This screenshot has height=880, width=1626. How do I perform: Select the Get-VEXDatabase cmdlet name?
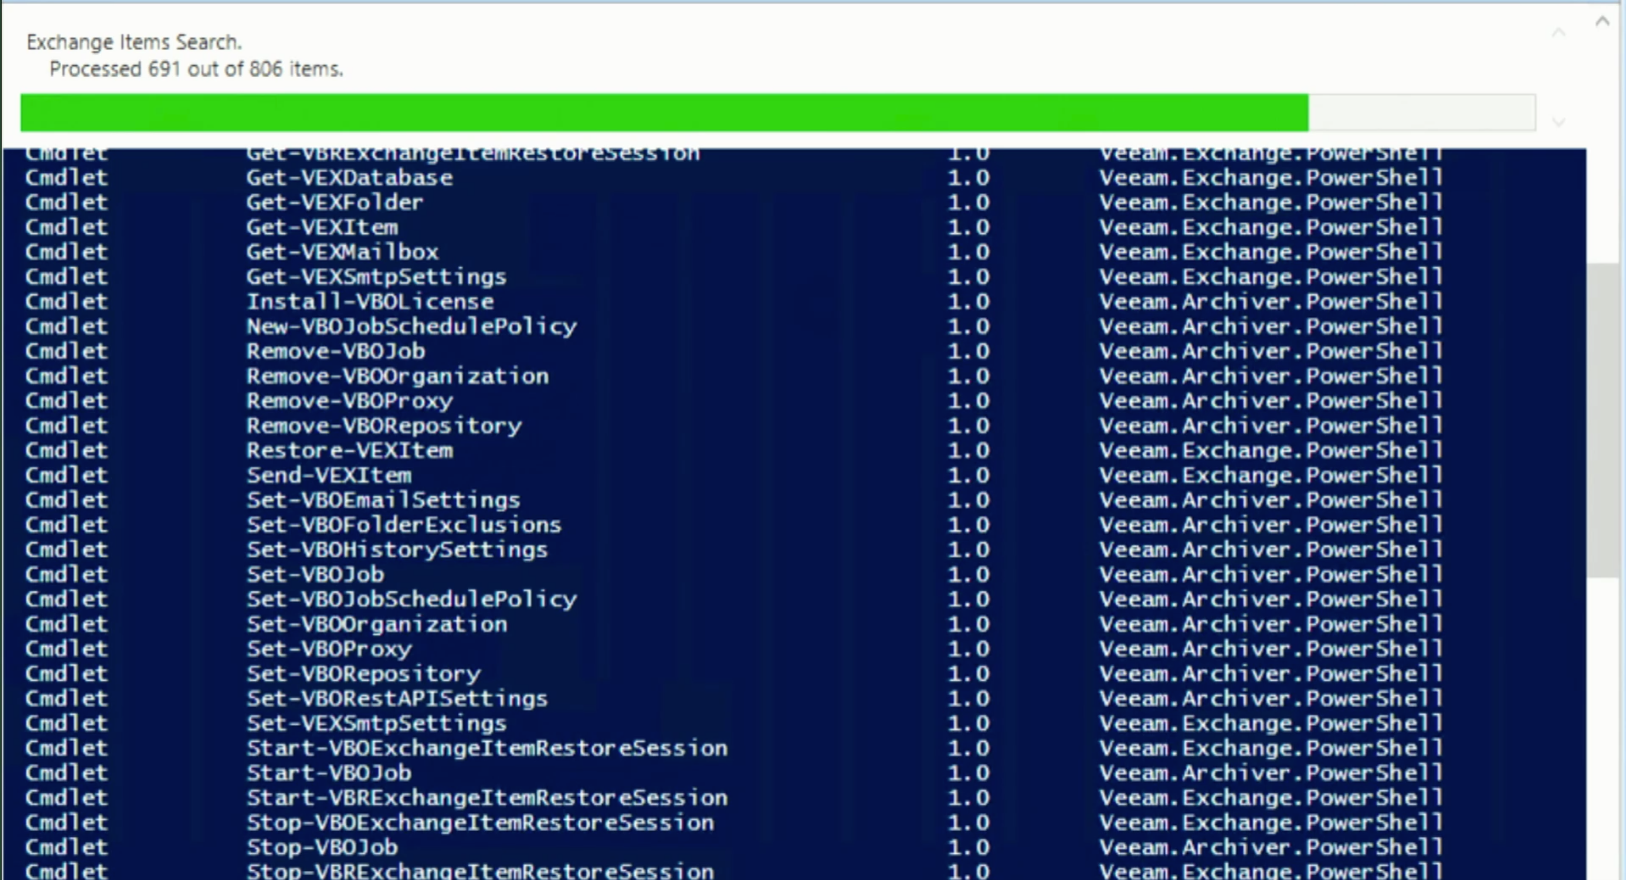tap(349, 178)
